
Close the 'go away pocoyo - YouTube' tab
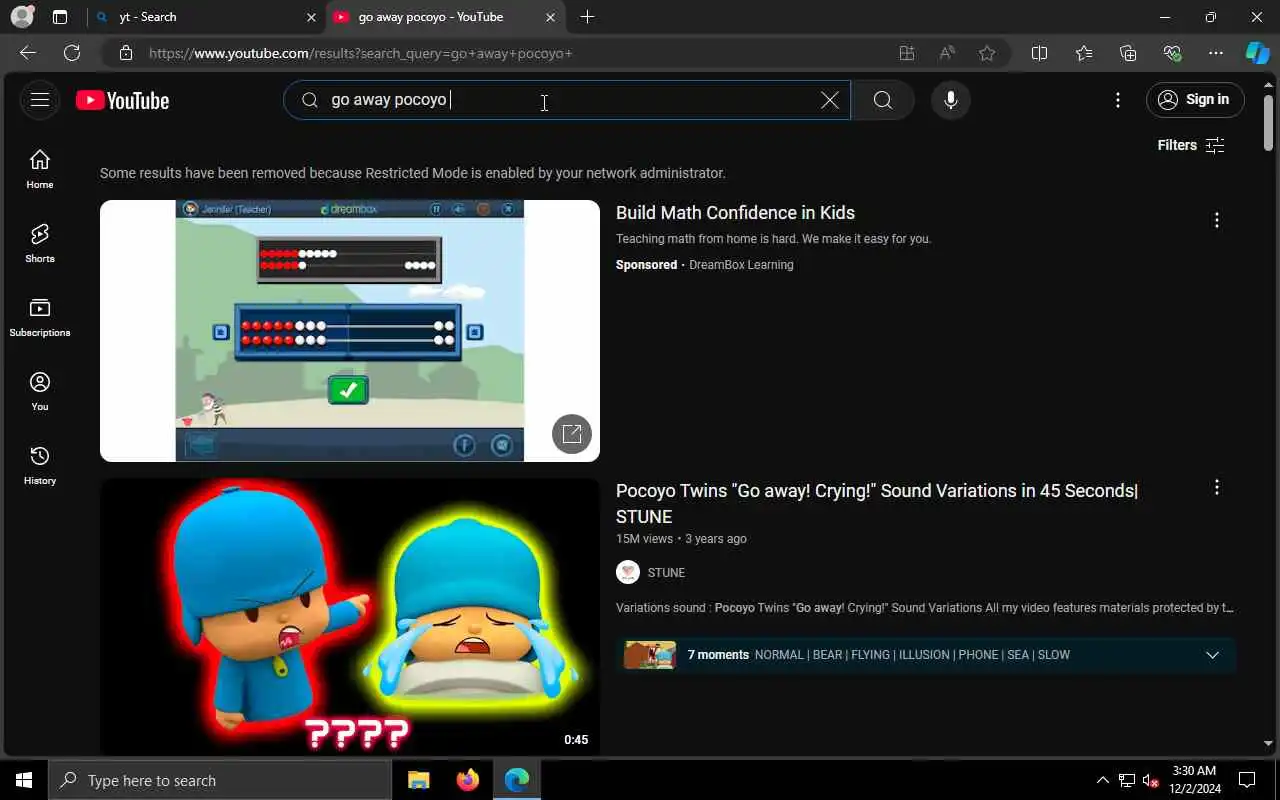point(550,17)
